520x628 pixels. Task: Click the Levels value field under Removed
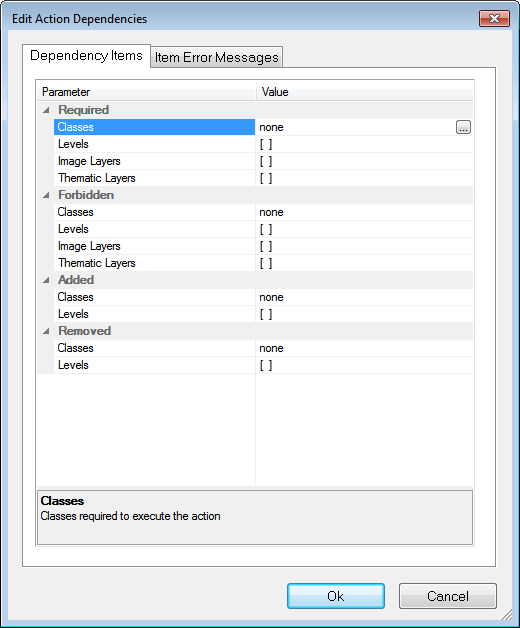click(365, 365)
